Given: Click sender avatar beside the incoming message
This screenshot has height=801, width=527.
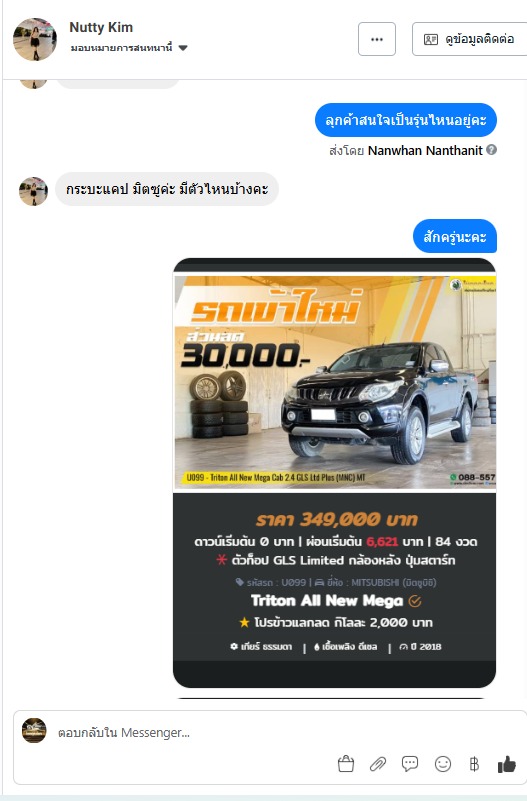Looking at the screenshot, I should point(34,191).
